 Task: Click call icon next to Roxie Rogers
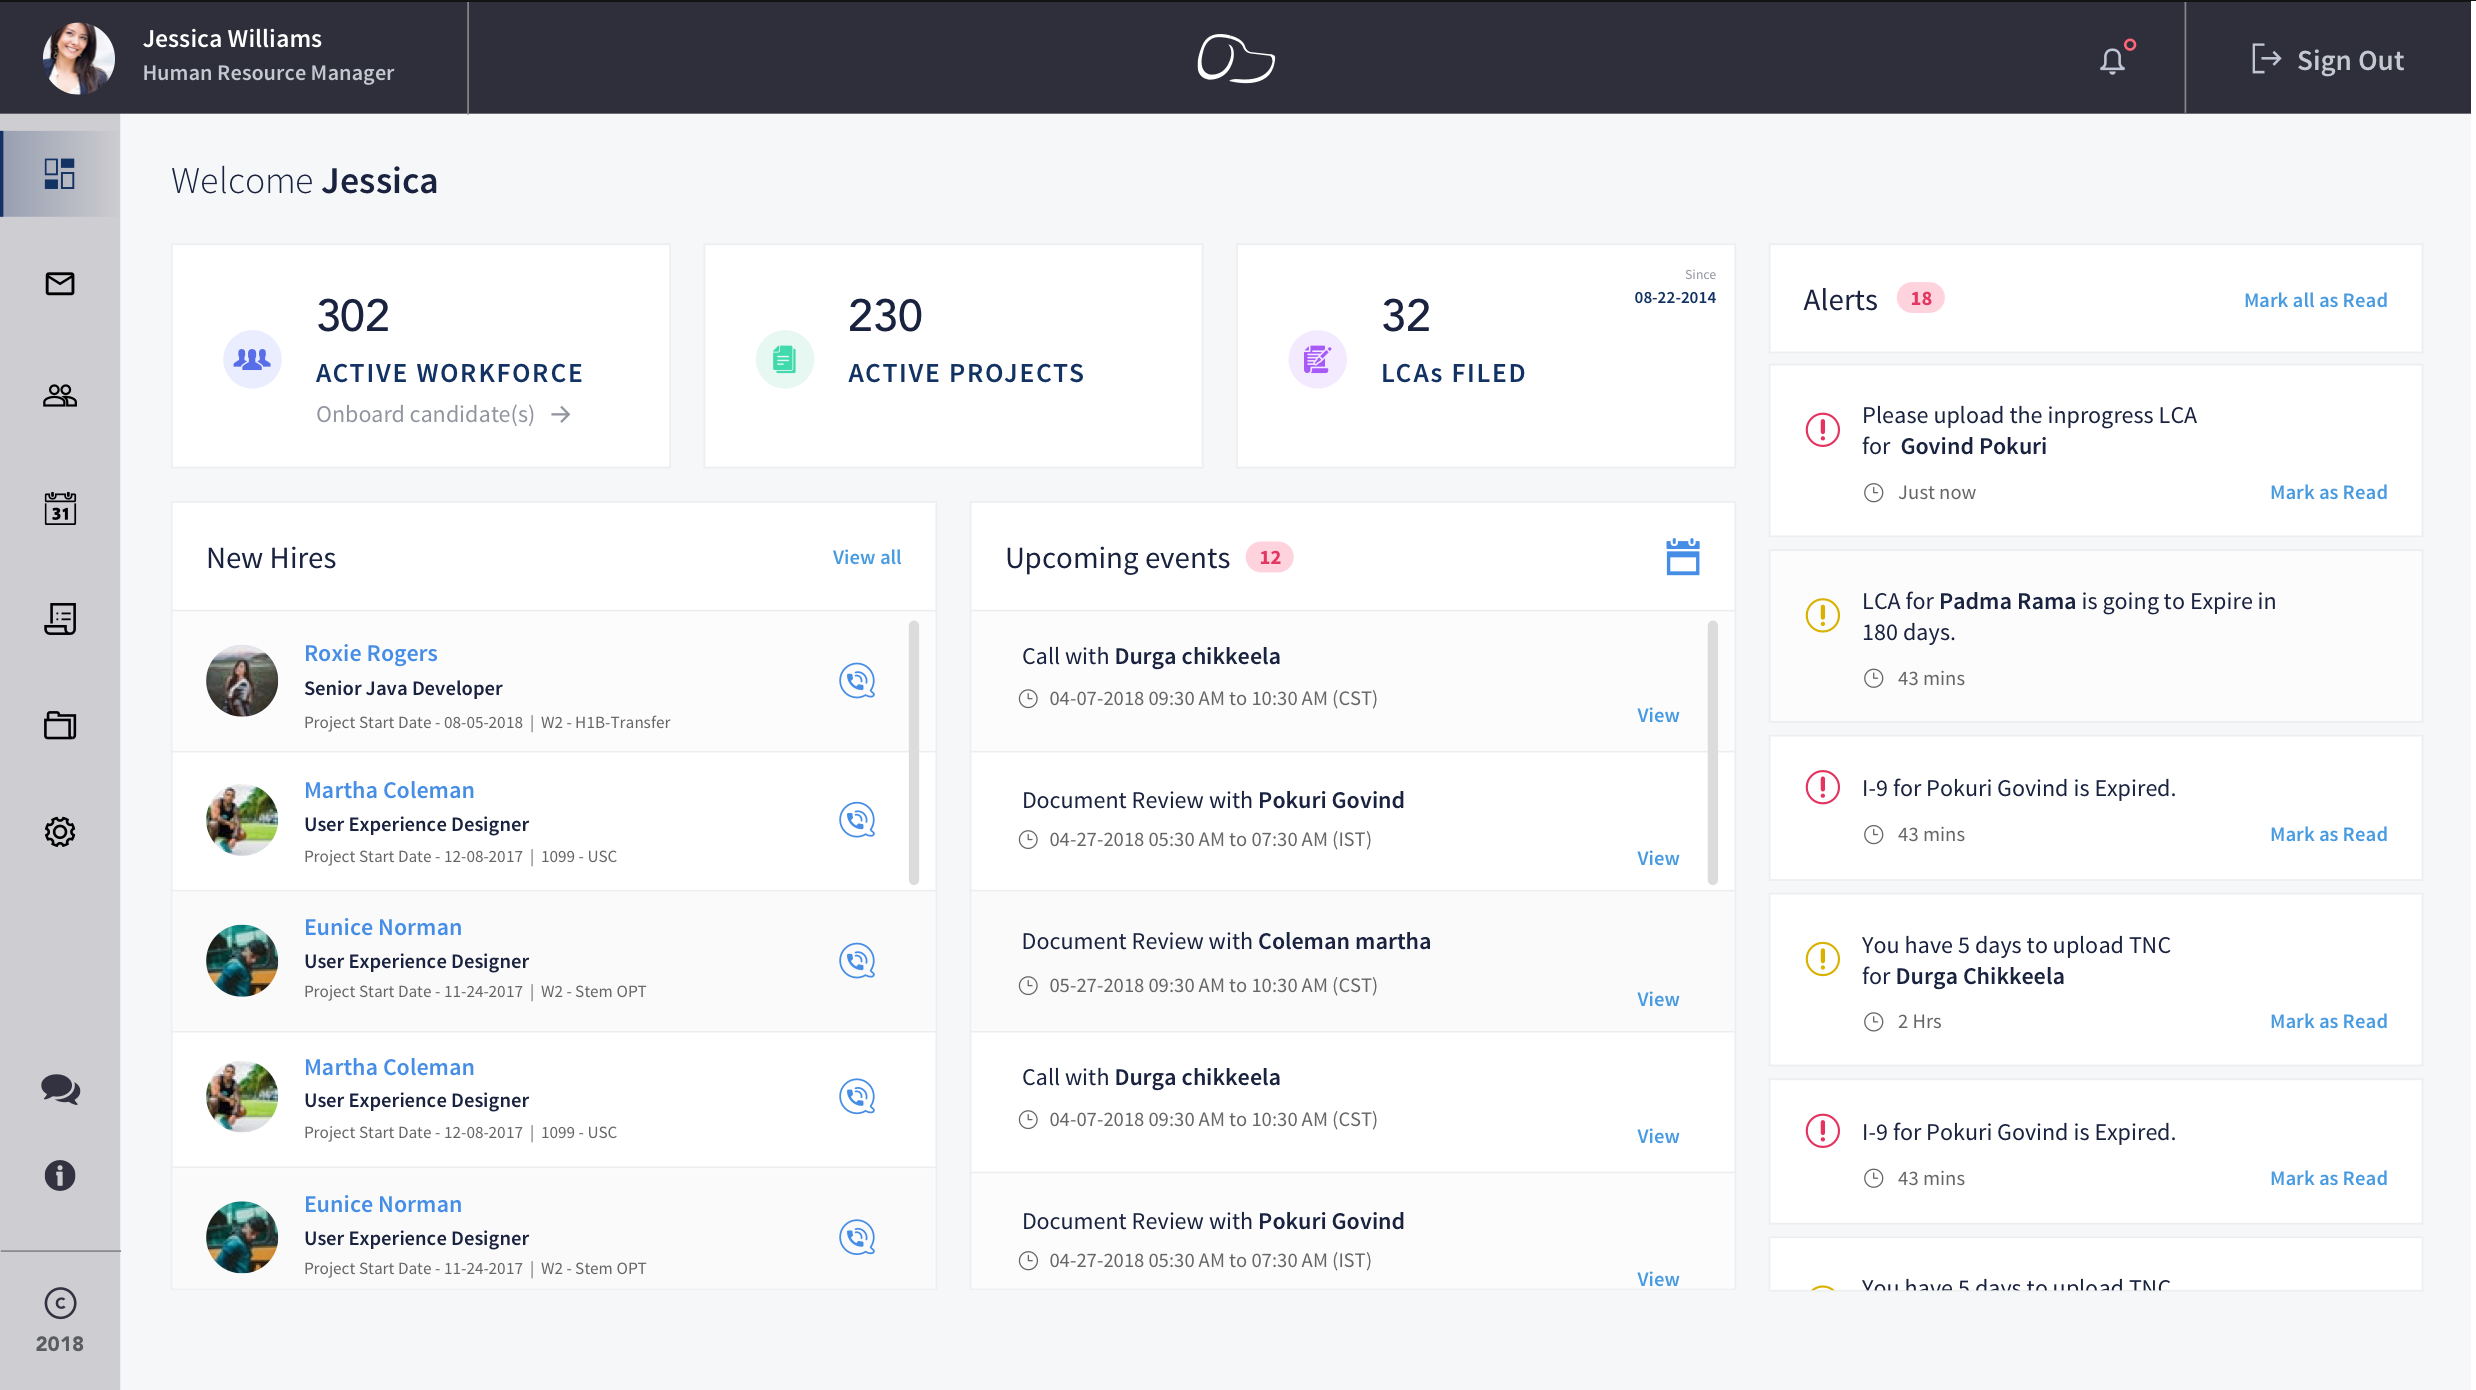857,681
